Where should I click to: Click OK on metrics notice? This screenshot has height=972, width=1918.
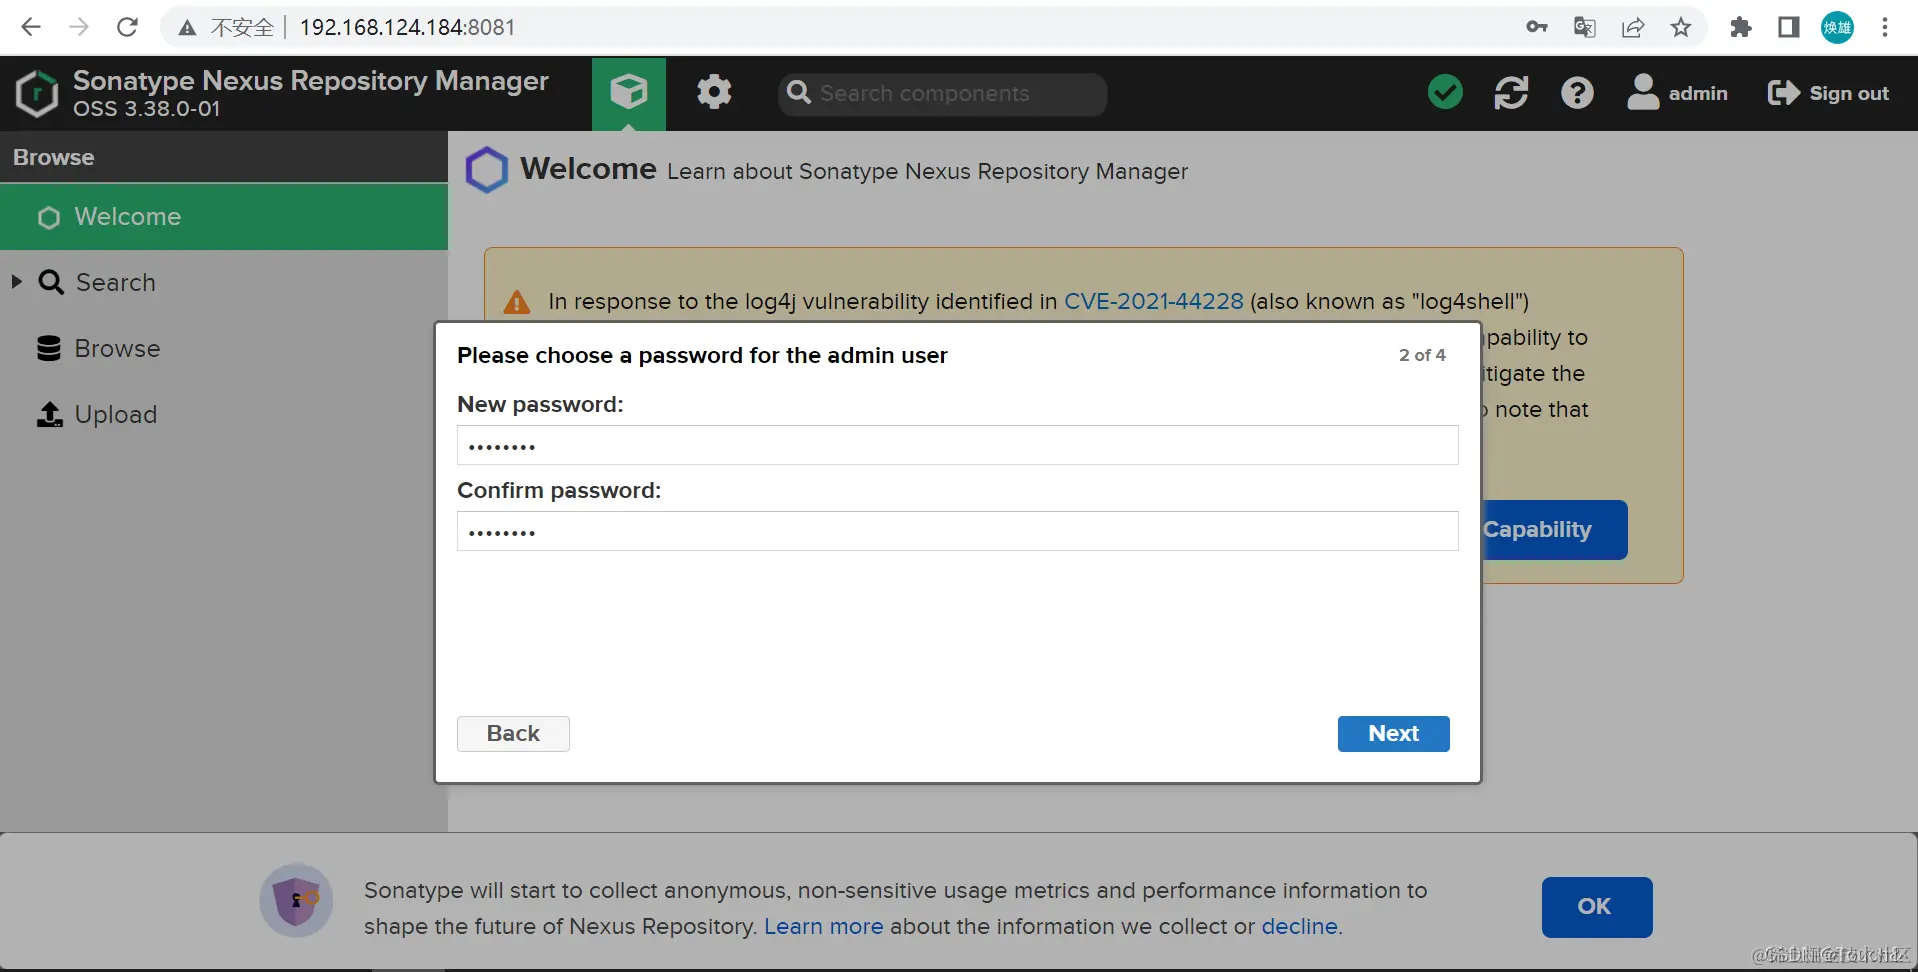1597,907
